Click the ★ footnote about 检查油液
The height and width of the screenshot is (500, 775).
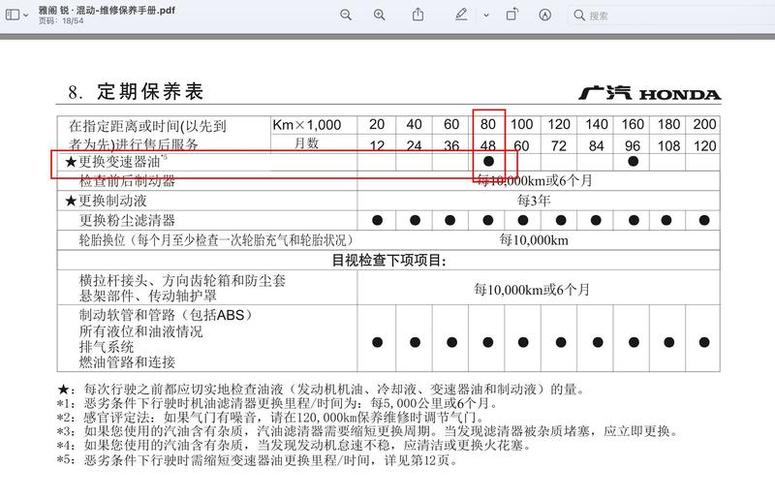click(x=321, y=389)
